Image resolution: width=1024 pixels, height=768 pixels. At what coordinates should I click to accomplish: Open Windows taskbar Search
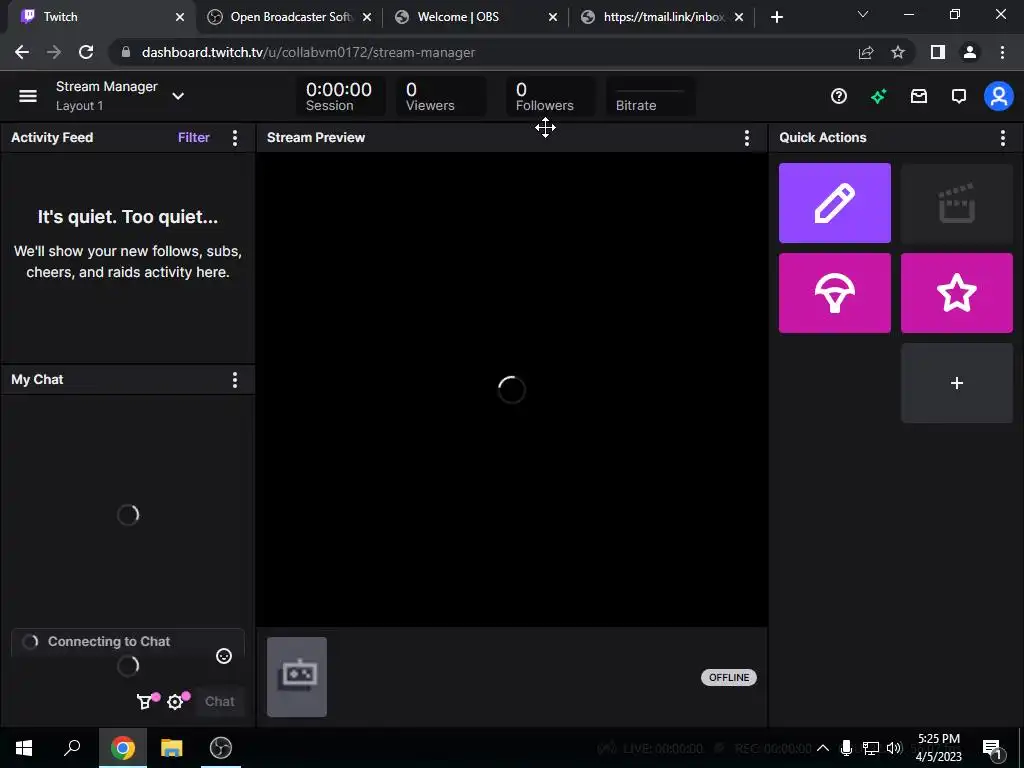72,748
